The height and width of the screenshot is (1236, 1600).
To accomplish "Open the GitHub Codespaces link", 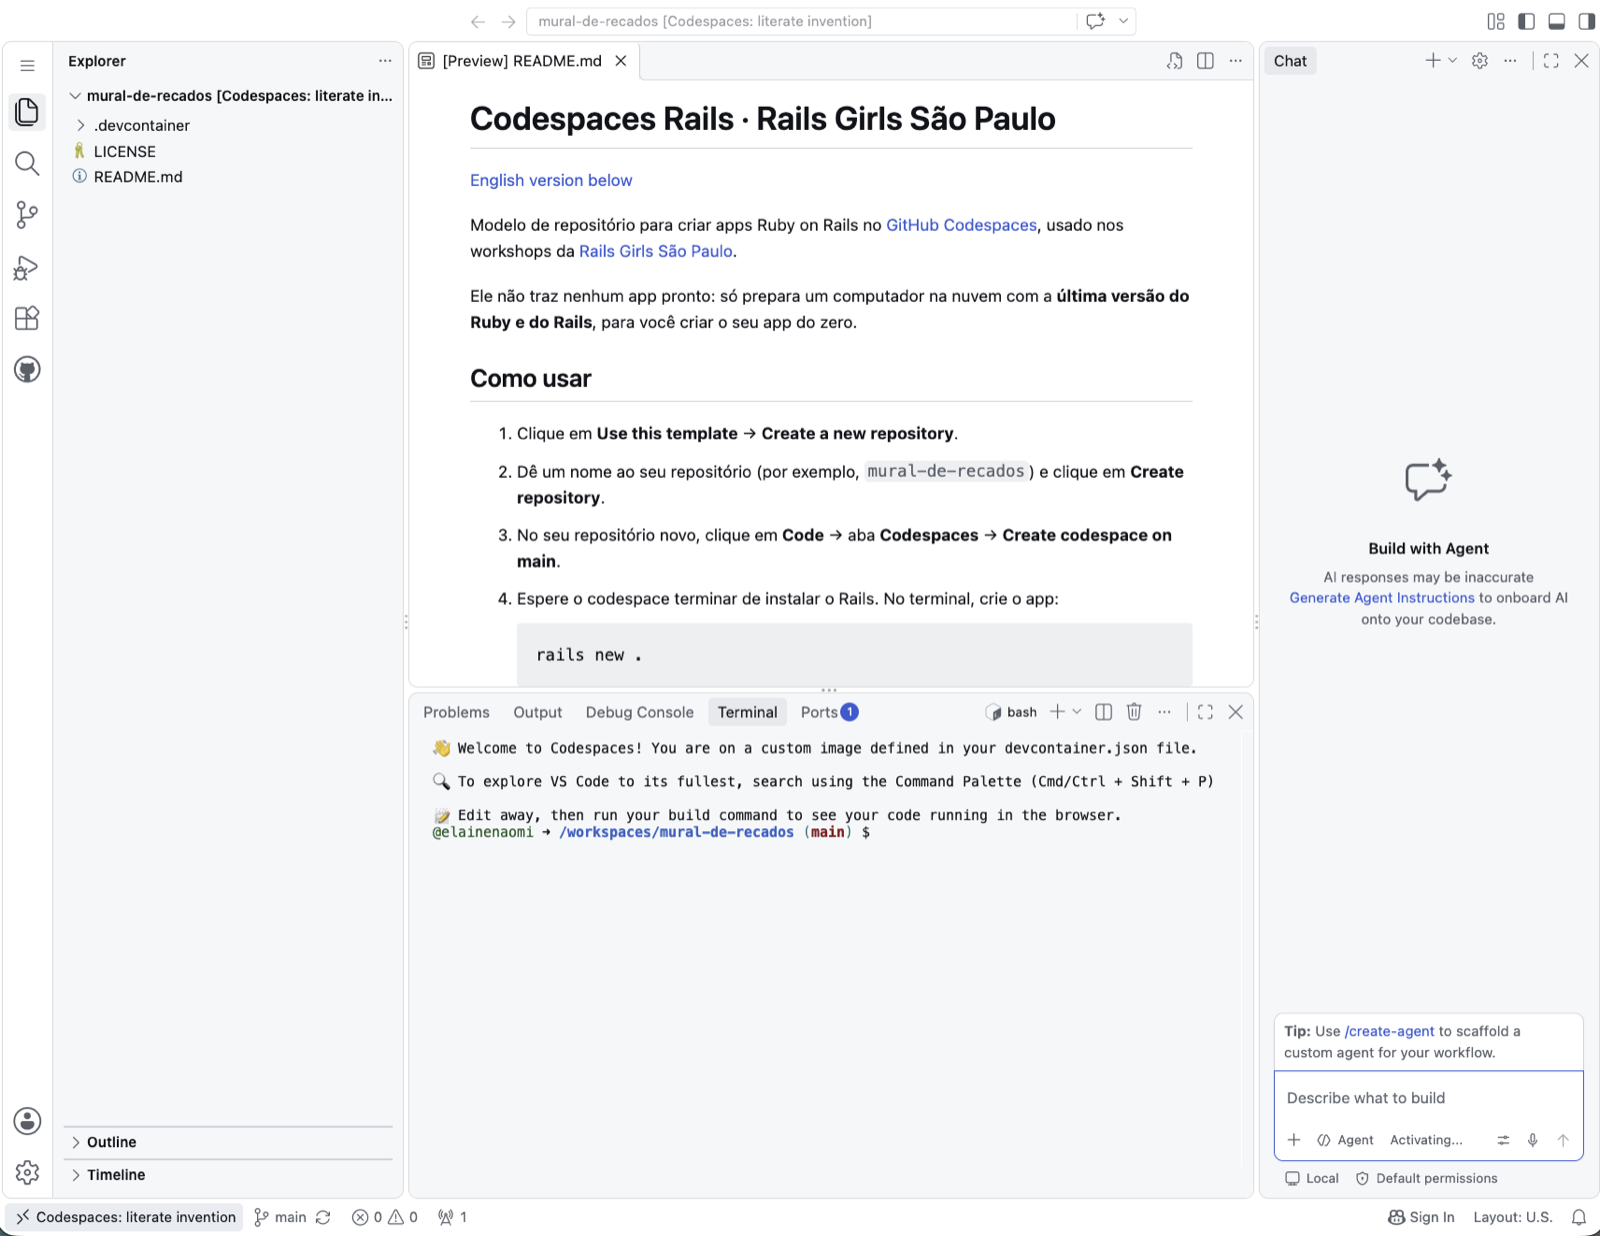I will [x=961, y=225].
